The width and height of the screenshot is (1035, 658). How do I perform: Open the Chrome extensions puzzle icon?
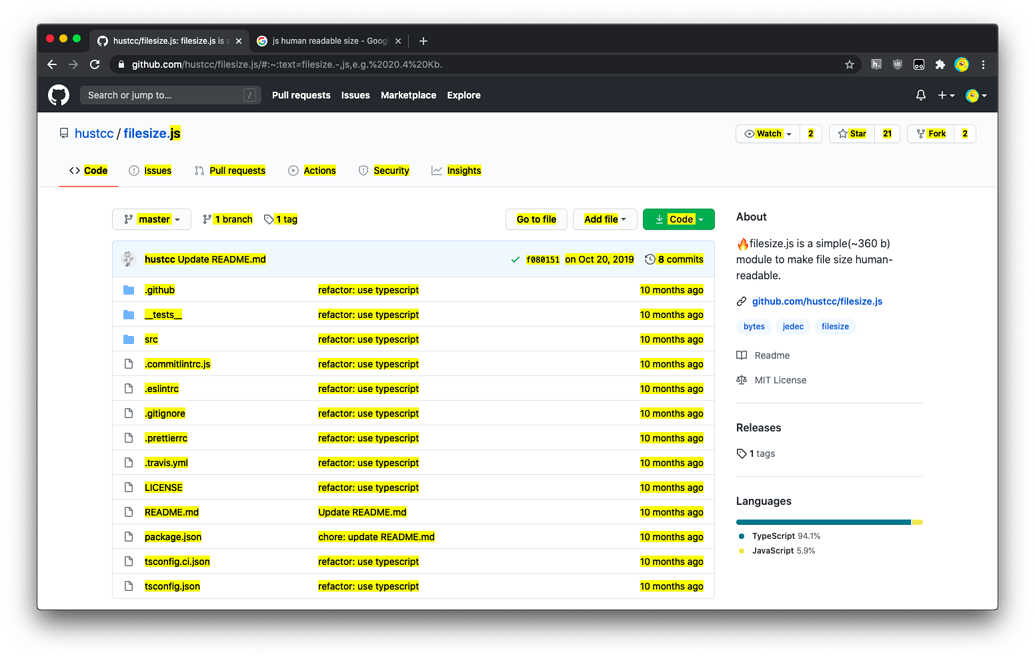[x=940, y=64]
